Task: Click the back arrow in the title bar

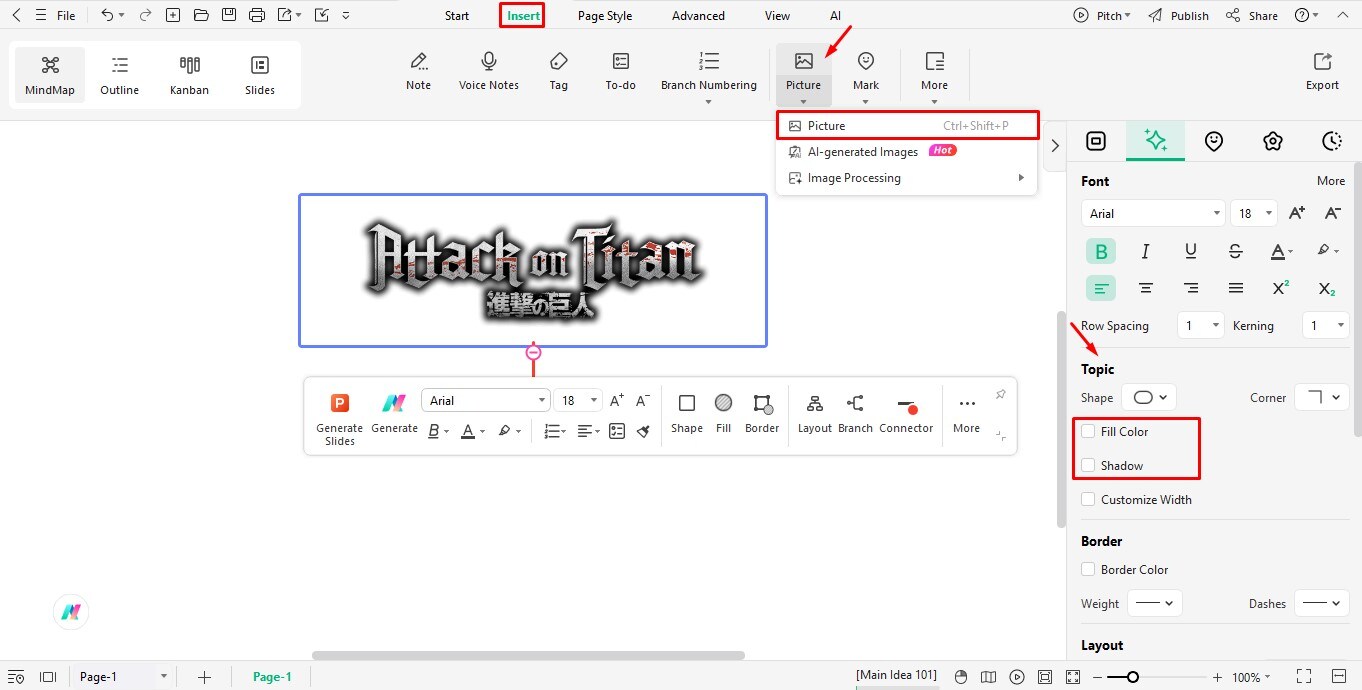Action: tap(16, 15)
